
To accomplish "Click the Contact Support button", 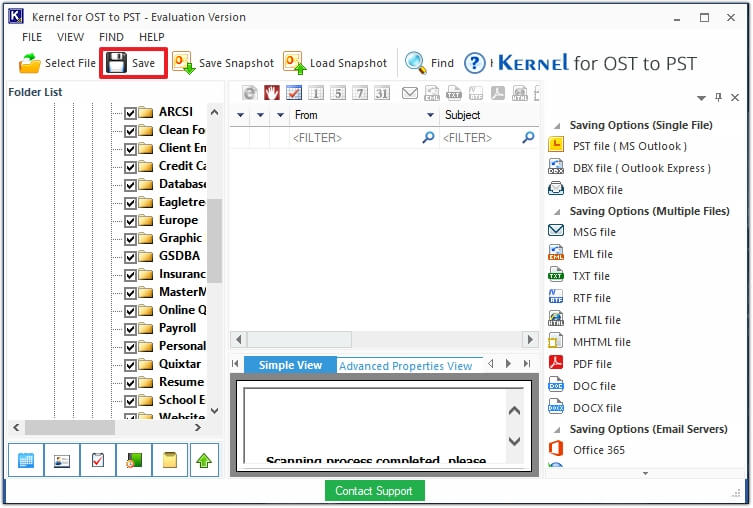I will click(374, 491).
